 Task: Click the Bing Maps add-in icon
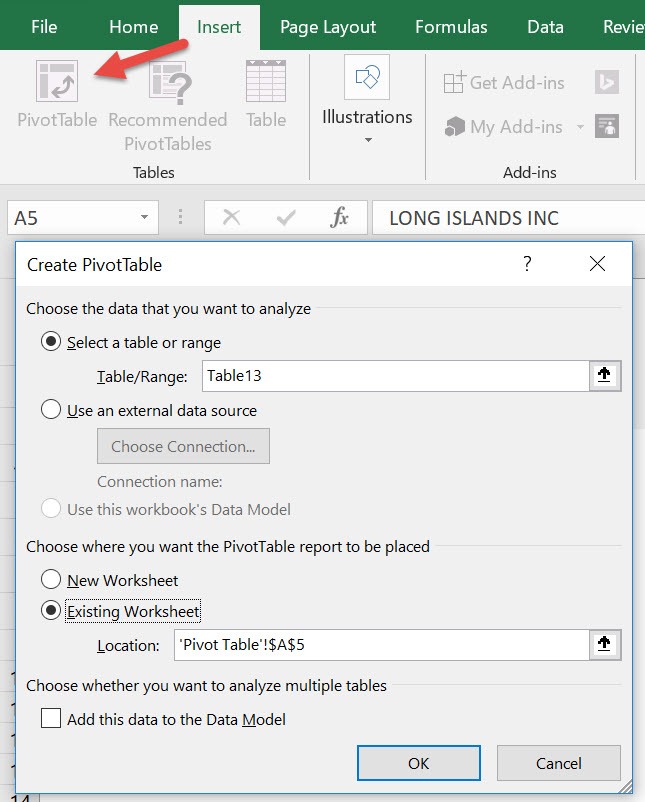pos(607,82)
